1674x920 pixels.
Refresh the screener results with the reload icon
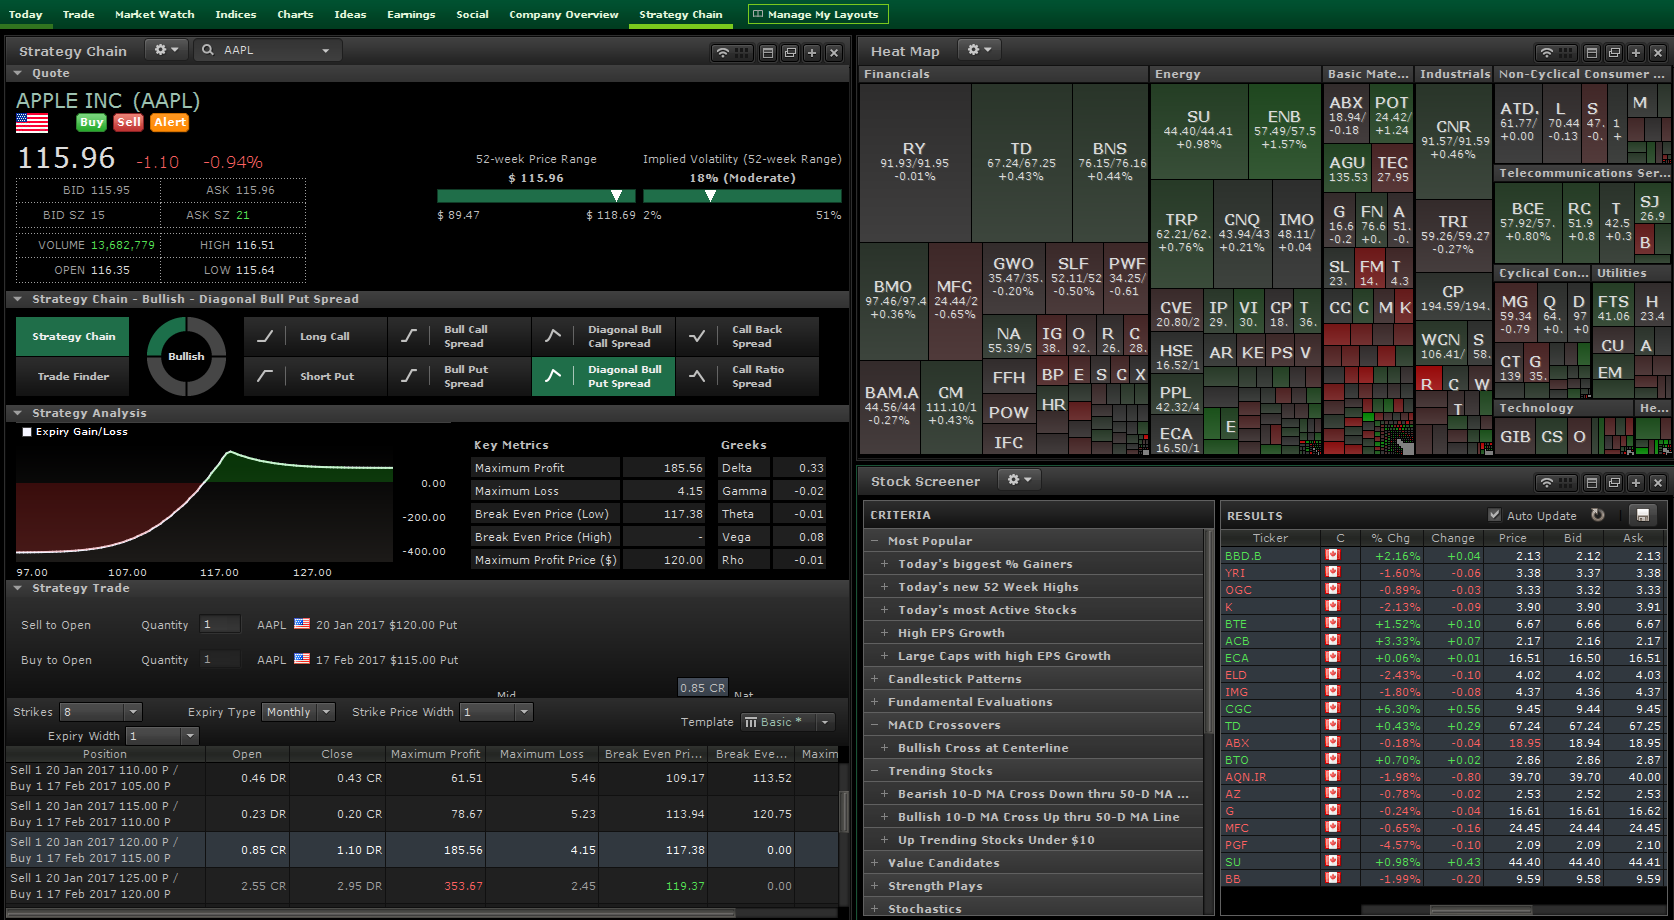1598,515
